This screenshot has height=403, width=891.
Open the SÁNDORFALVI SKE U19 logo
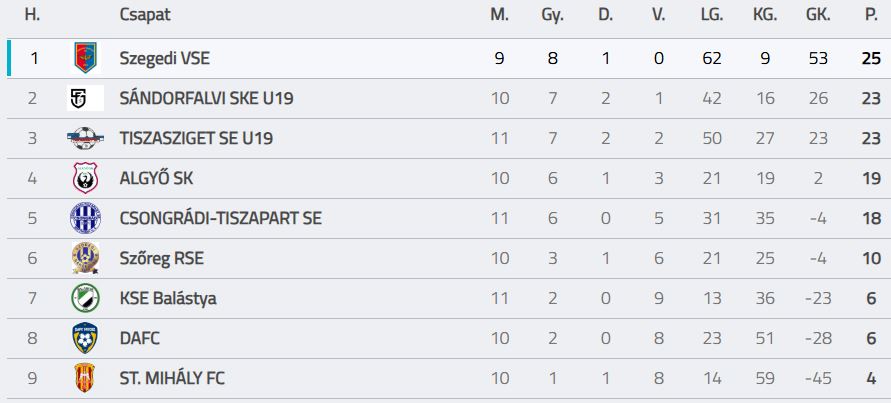85,98
